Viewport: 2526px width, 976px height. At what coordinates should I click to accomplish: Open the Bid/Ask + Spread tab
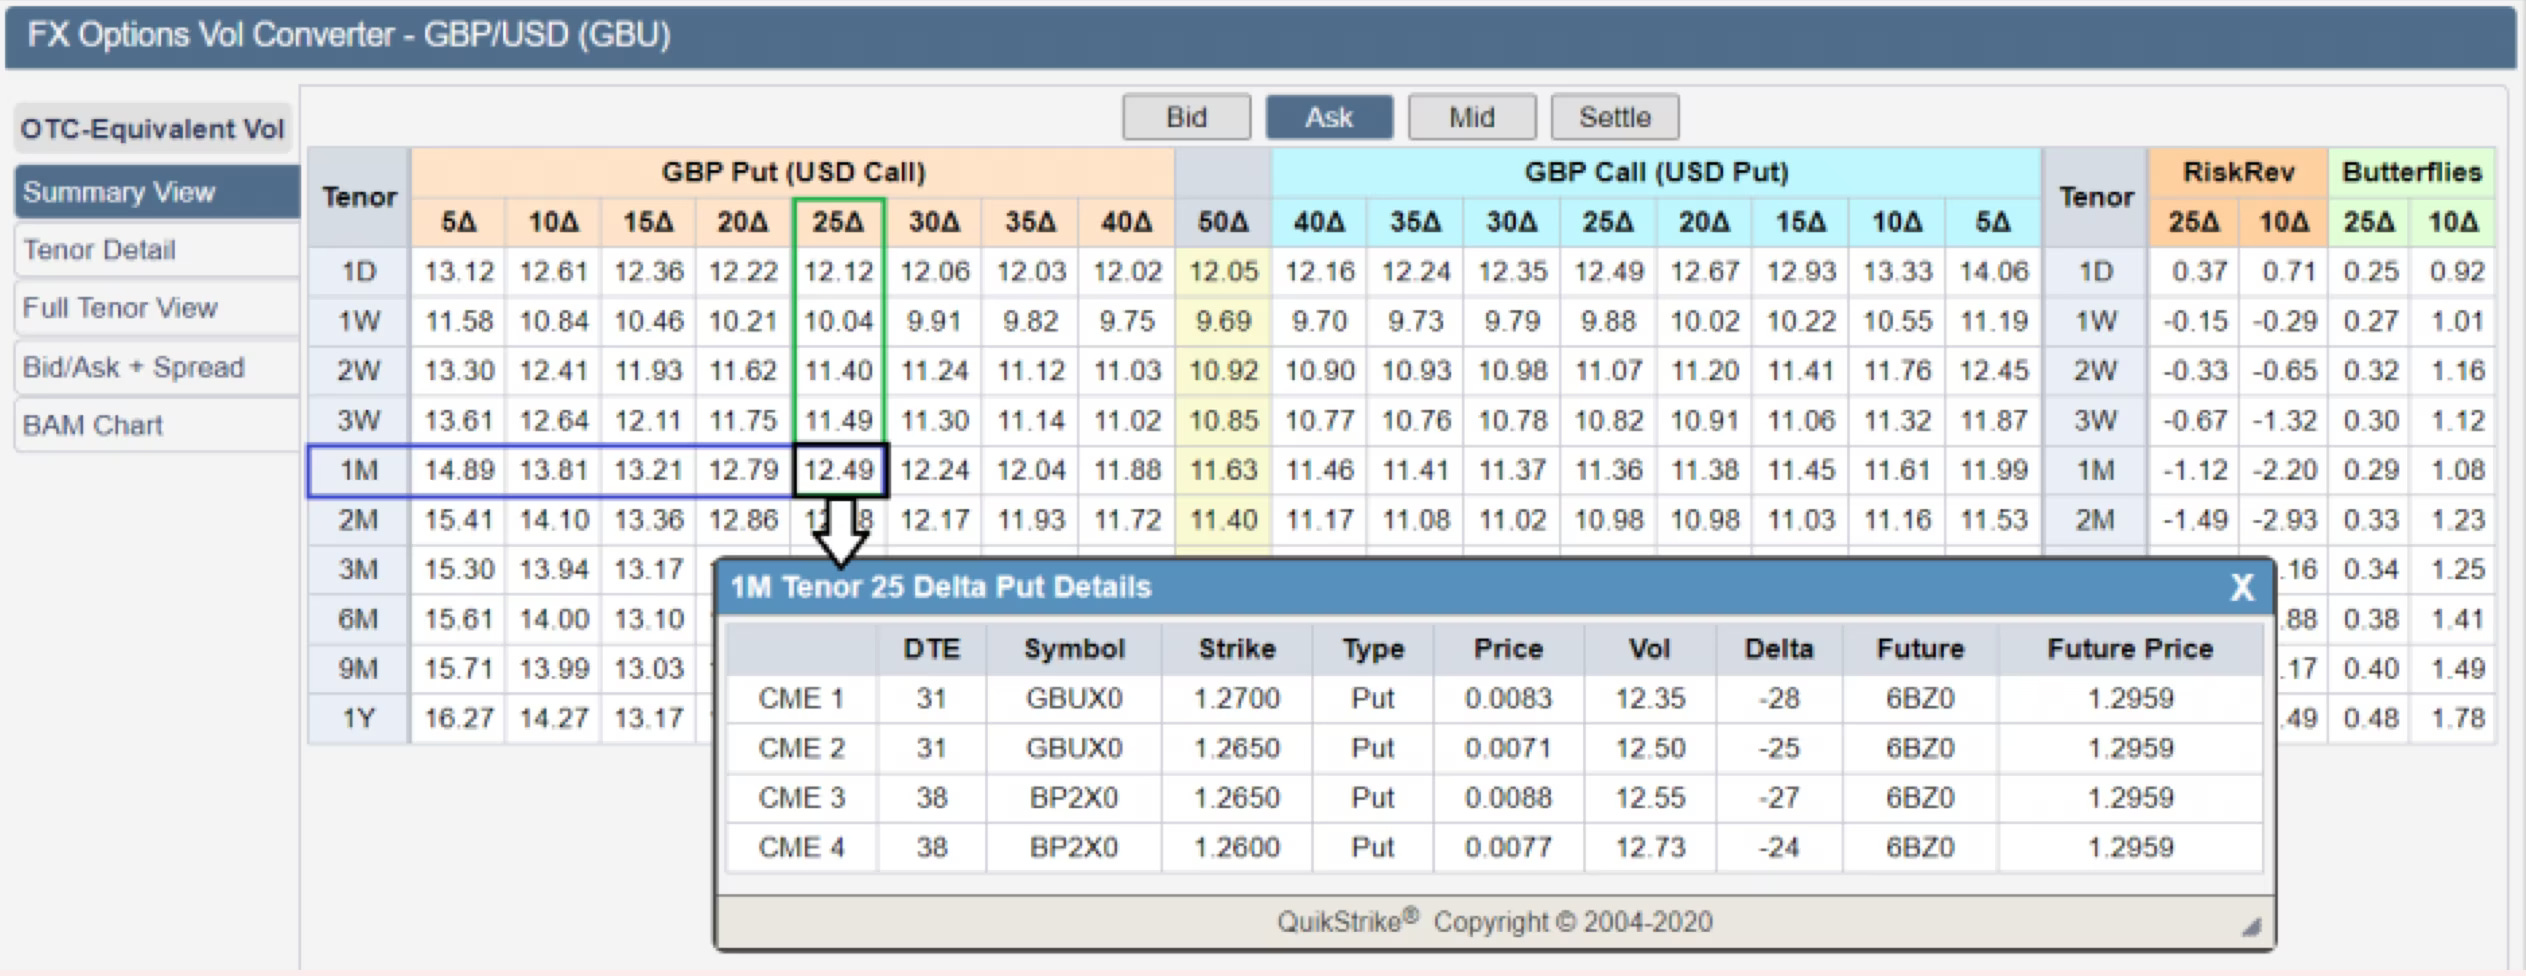click(x=157, y=367)
